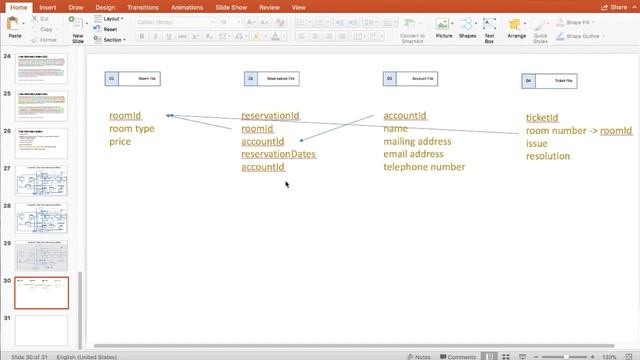640x360 pixels.
Task: Select slide 24 thumbnail
Action: coord(42,69)
